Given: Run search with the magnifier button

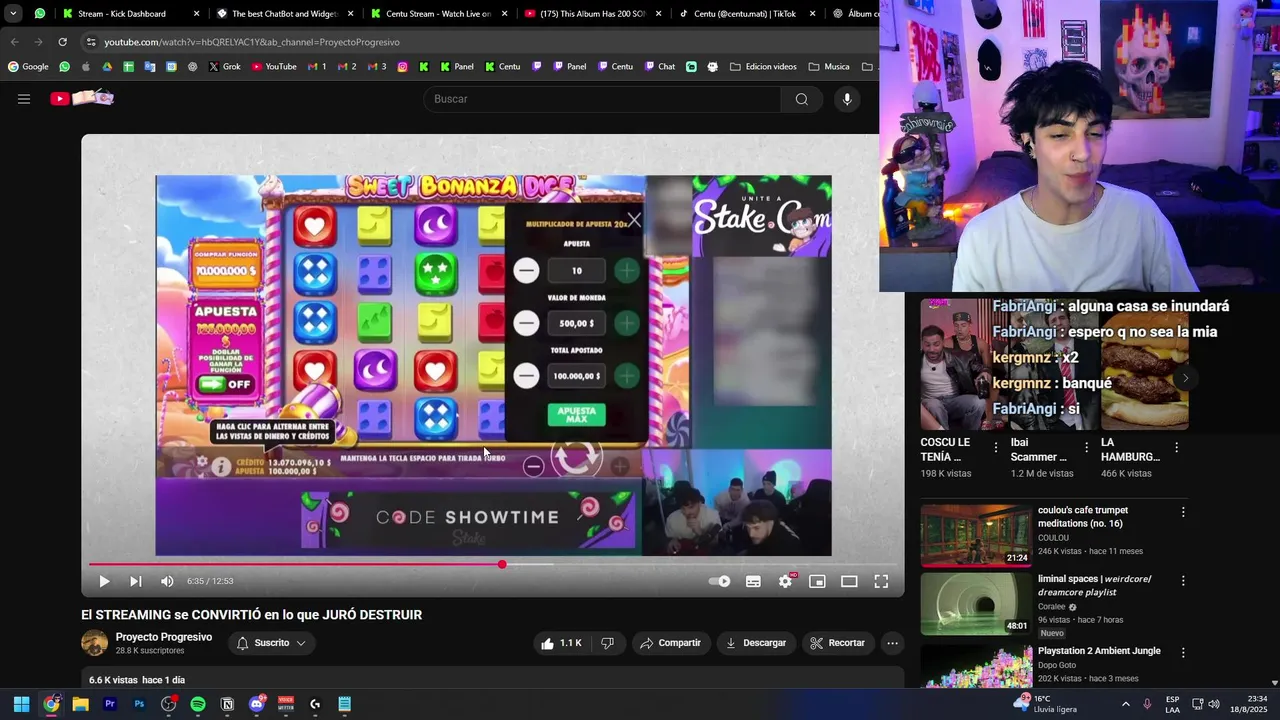Looking at the screenshot, I should pyautogui.click(x=801, y=99).
